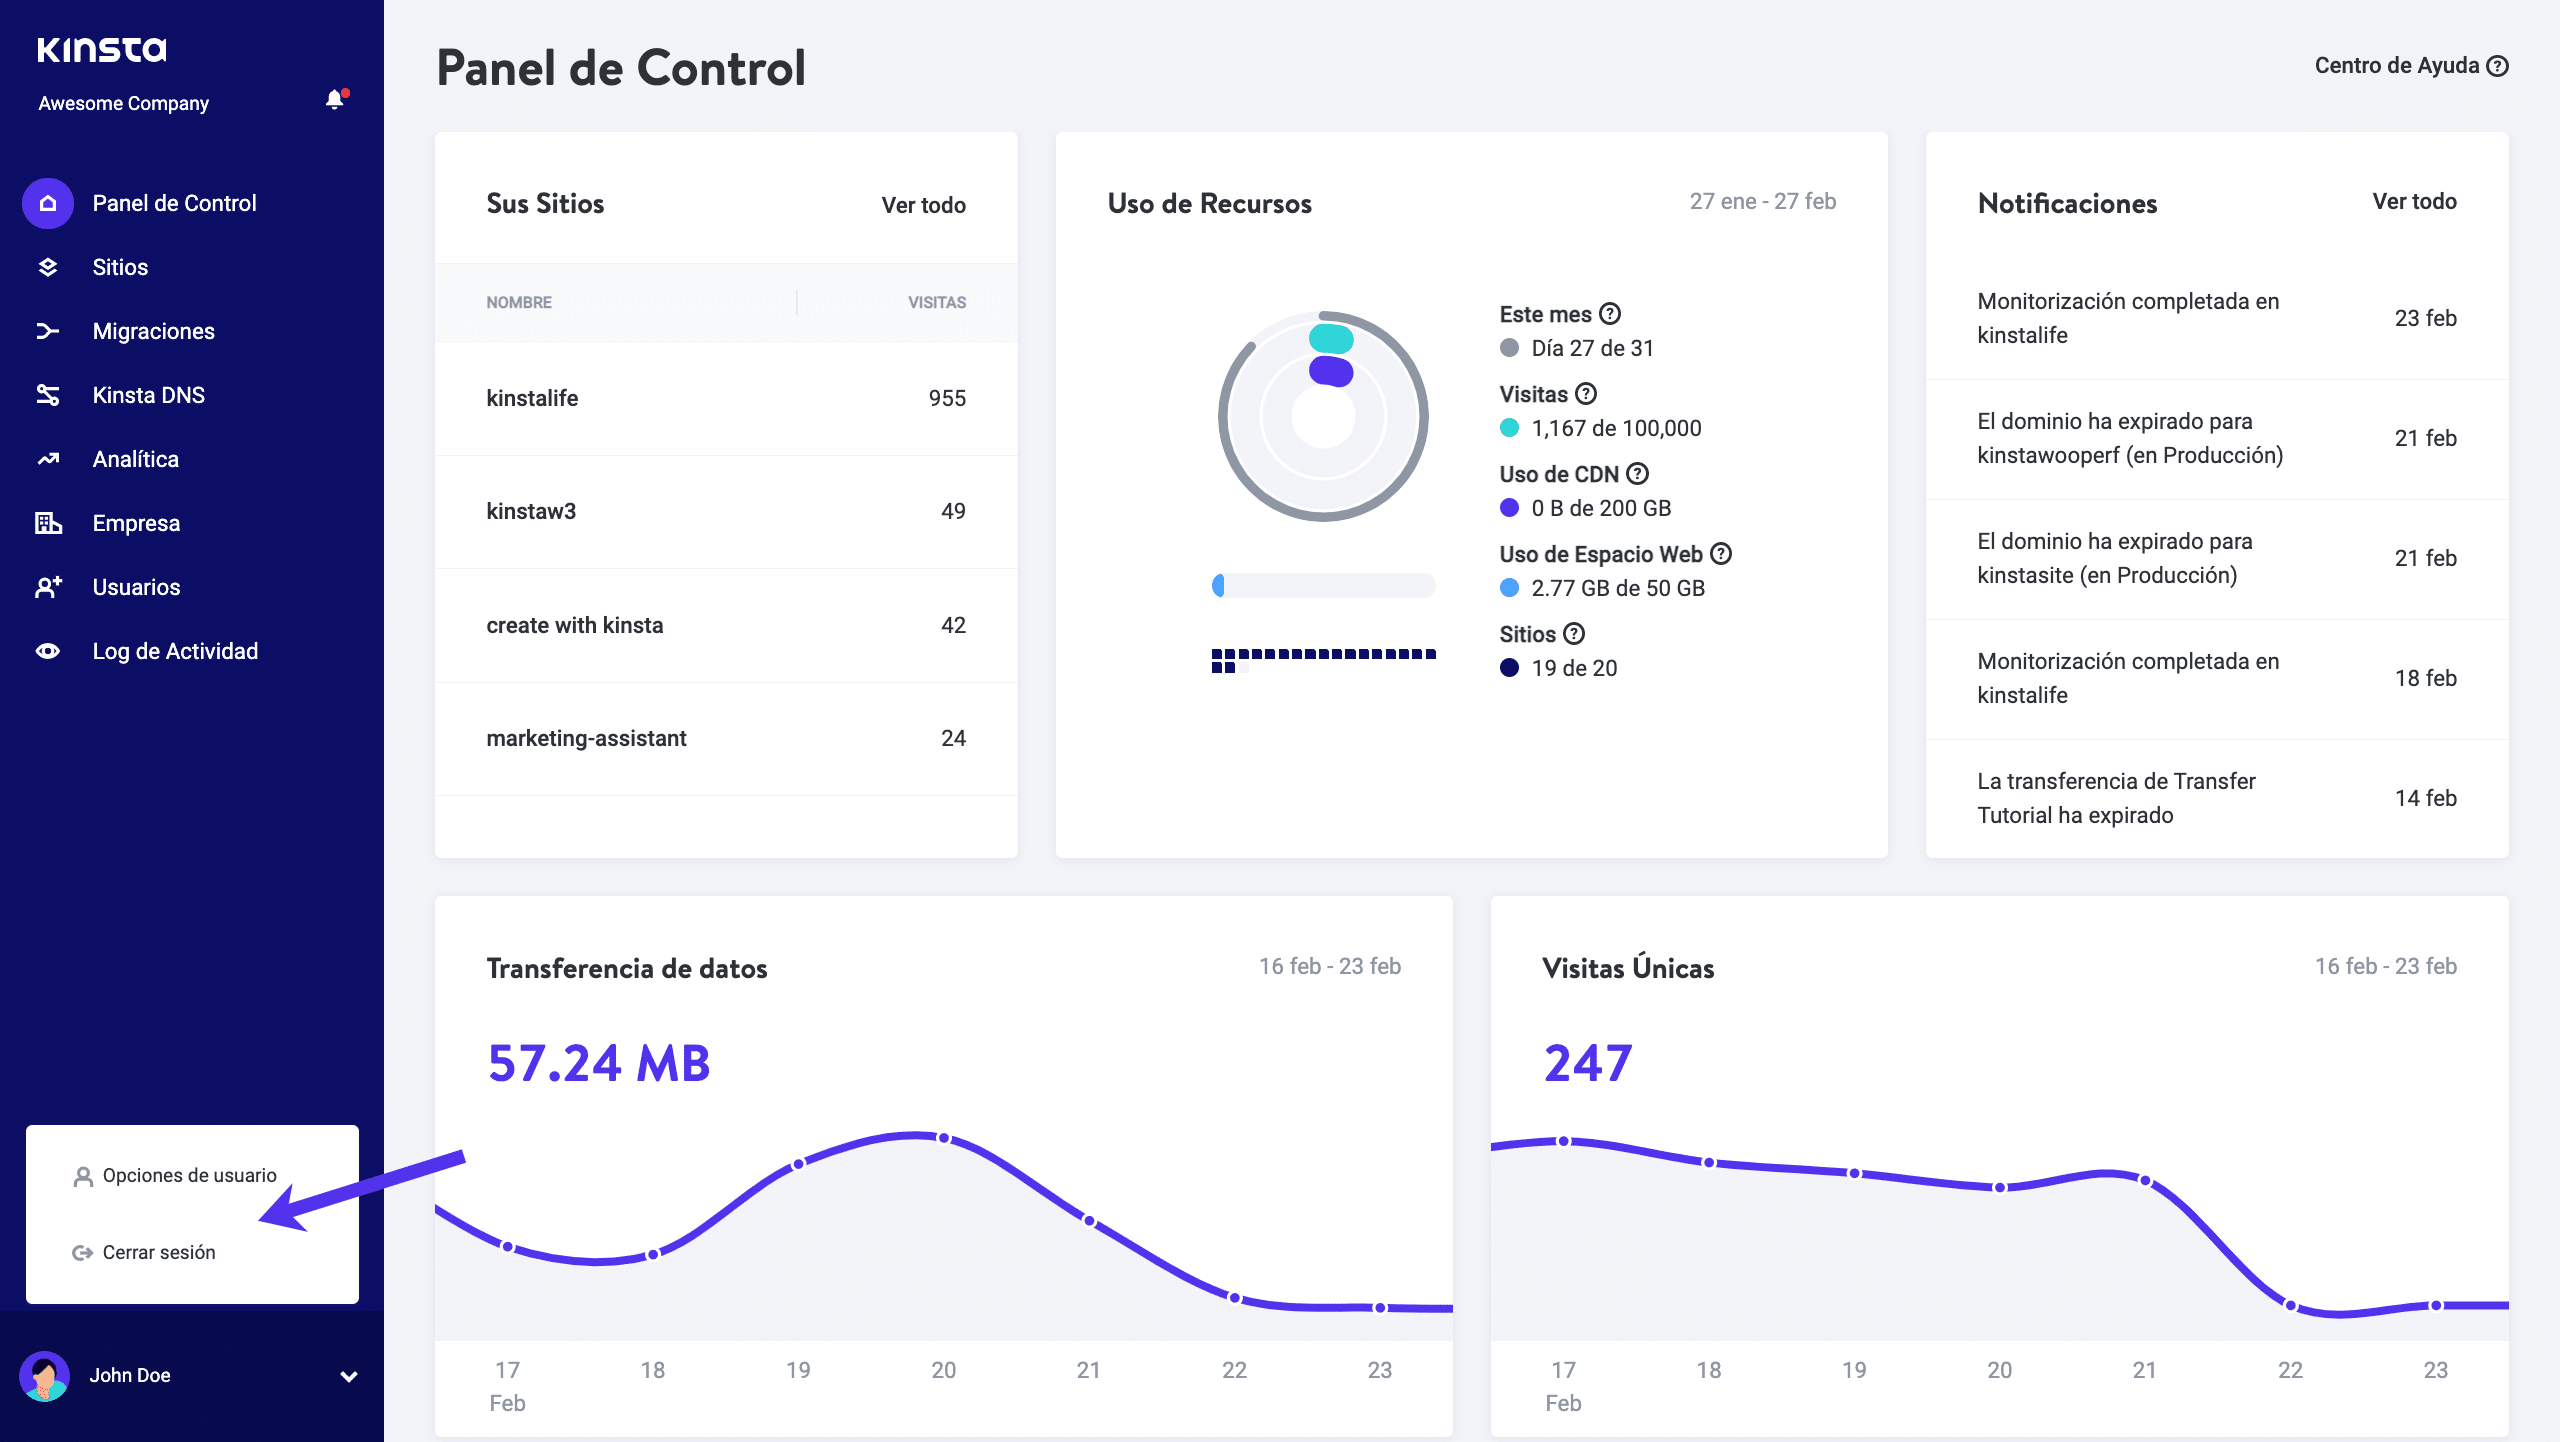Click the Migraciones arrow icon
This screenshot has width=2560, height=1442.
[x=47, y=331]
